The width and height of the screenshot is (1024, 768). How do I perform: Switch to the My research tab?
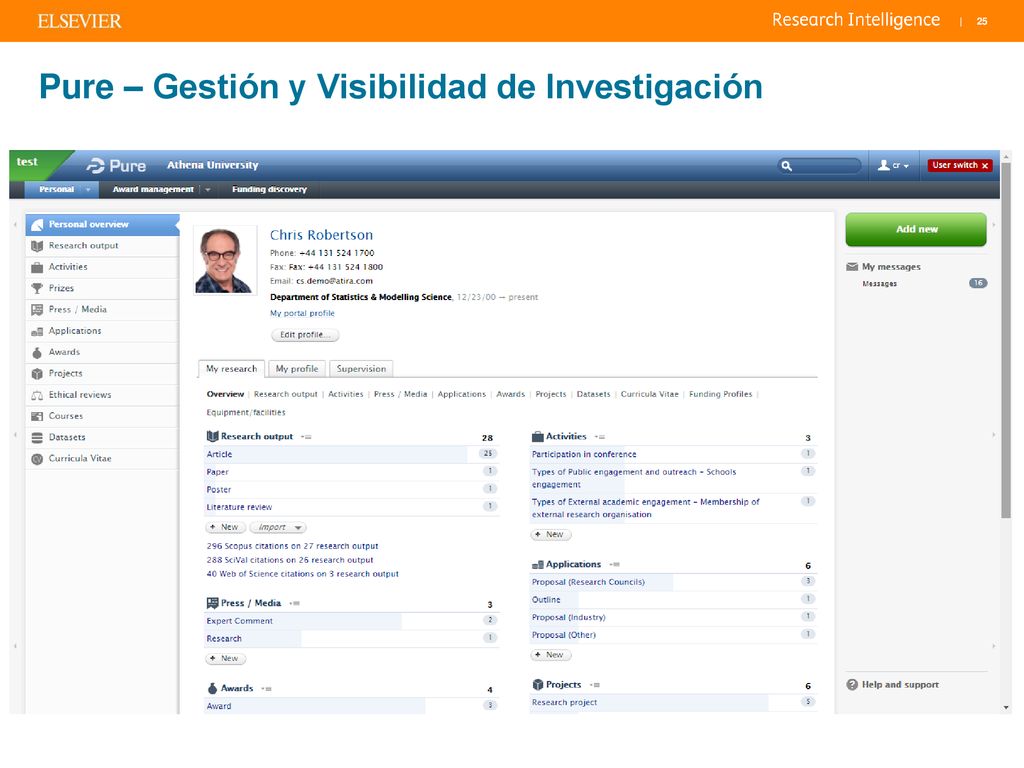point(232,369)
